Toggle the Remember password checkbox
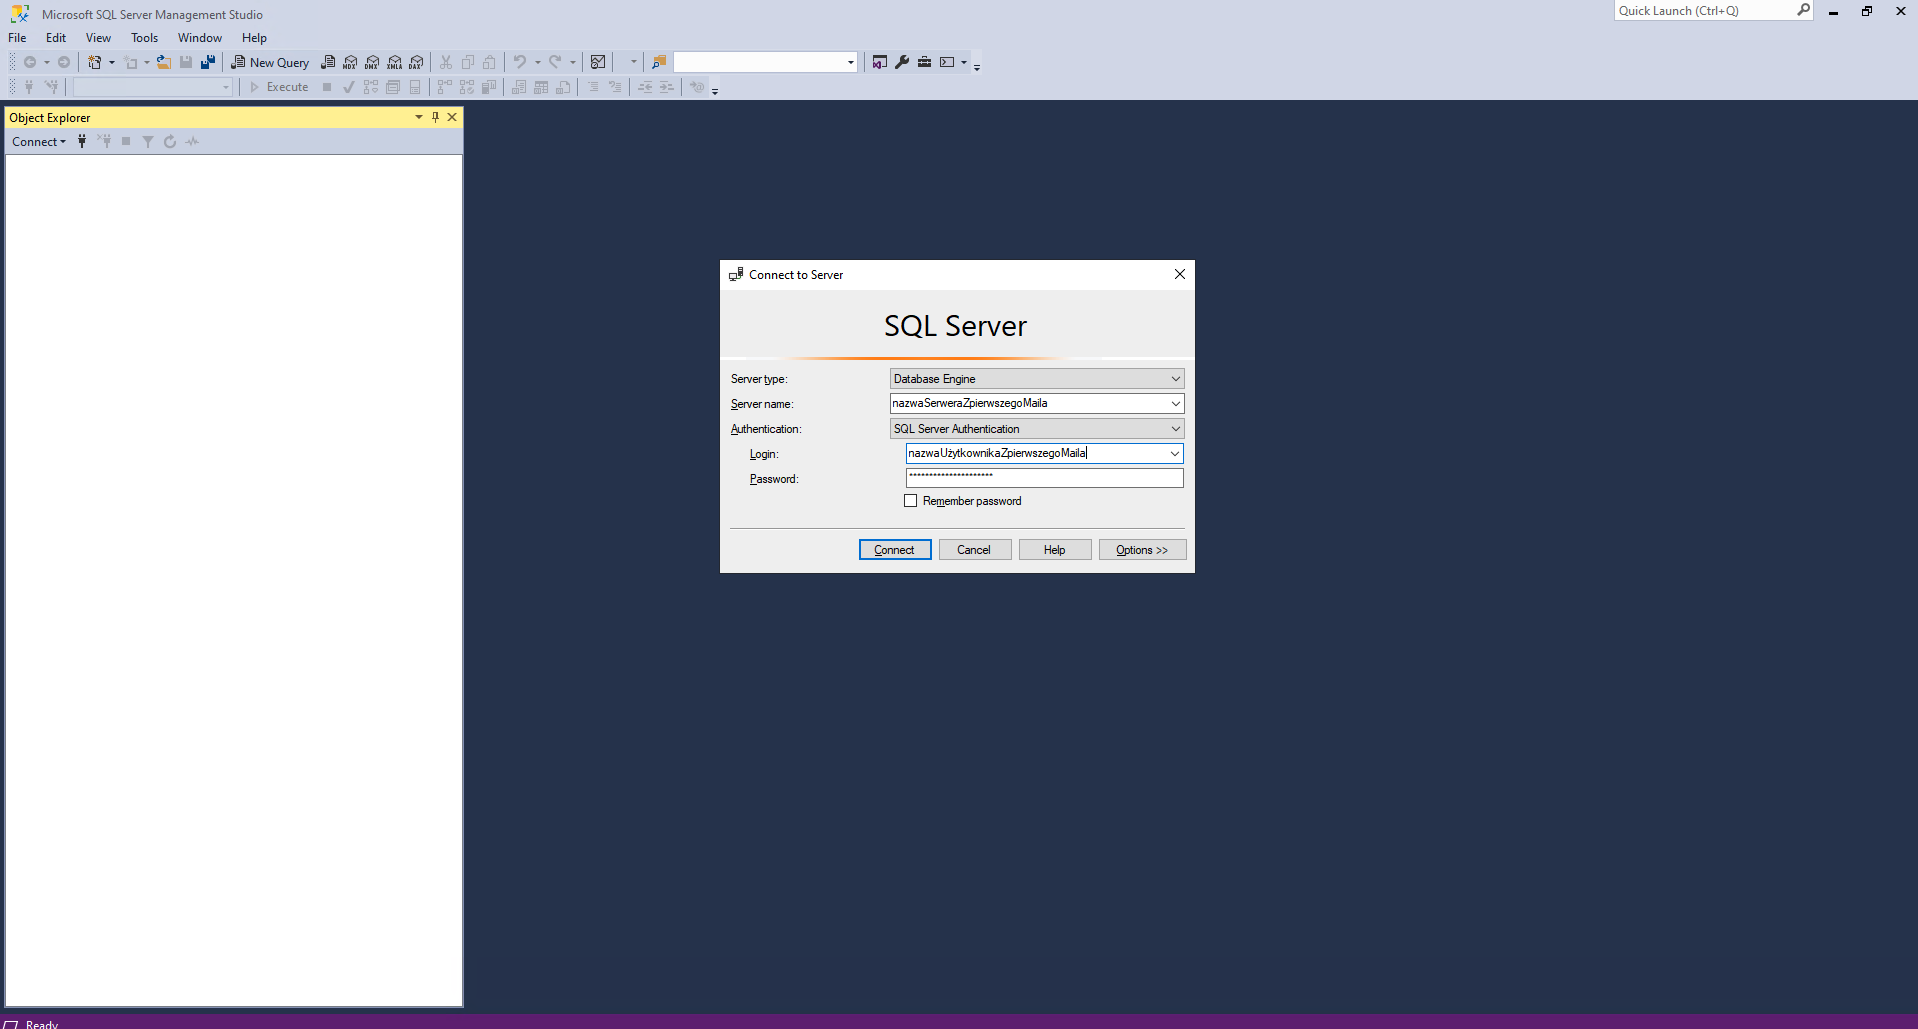This screenshot has width=1918, height=1029. tap(910, 501)
